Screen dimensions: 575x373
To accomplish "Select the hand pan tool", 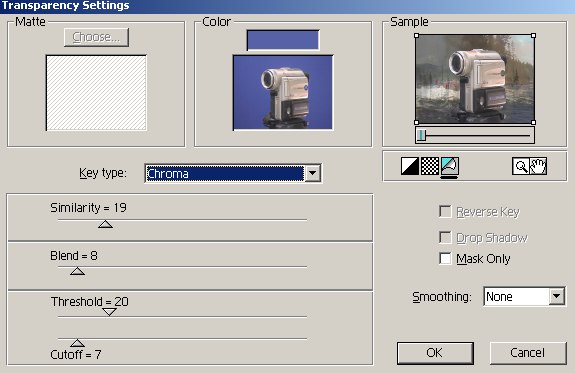I will point(538,166).
